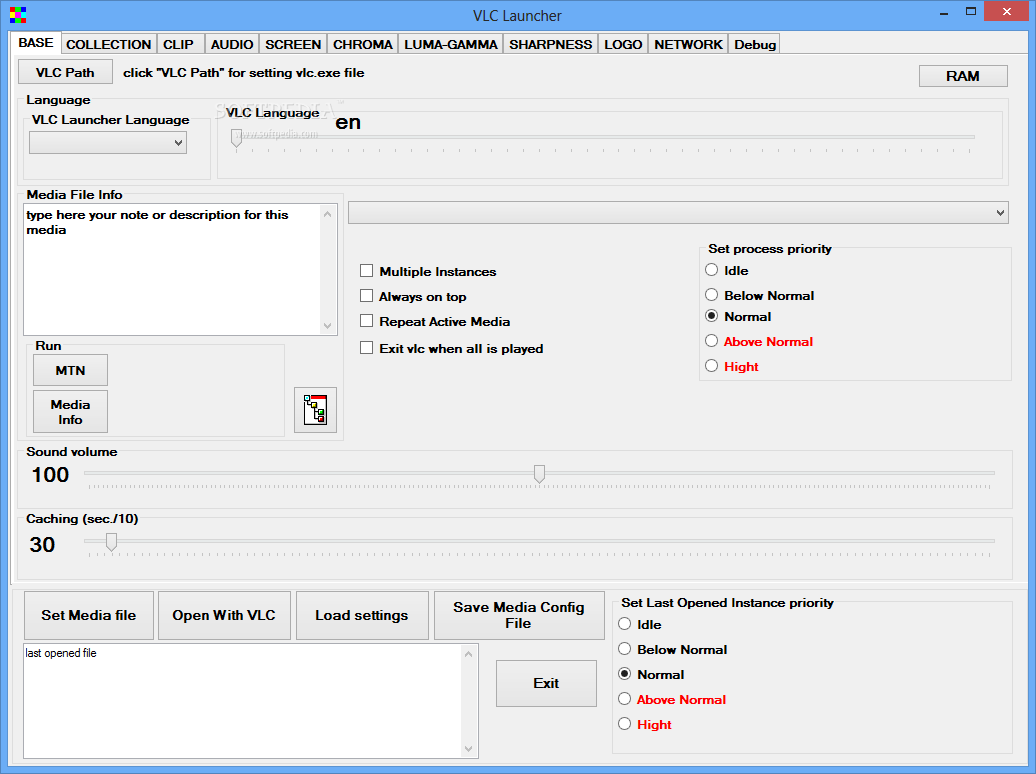Go to the NETWORK tab
Image resolution: width=1036 pixels, height=774 pixels.
tap(688, 44)
